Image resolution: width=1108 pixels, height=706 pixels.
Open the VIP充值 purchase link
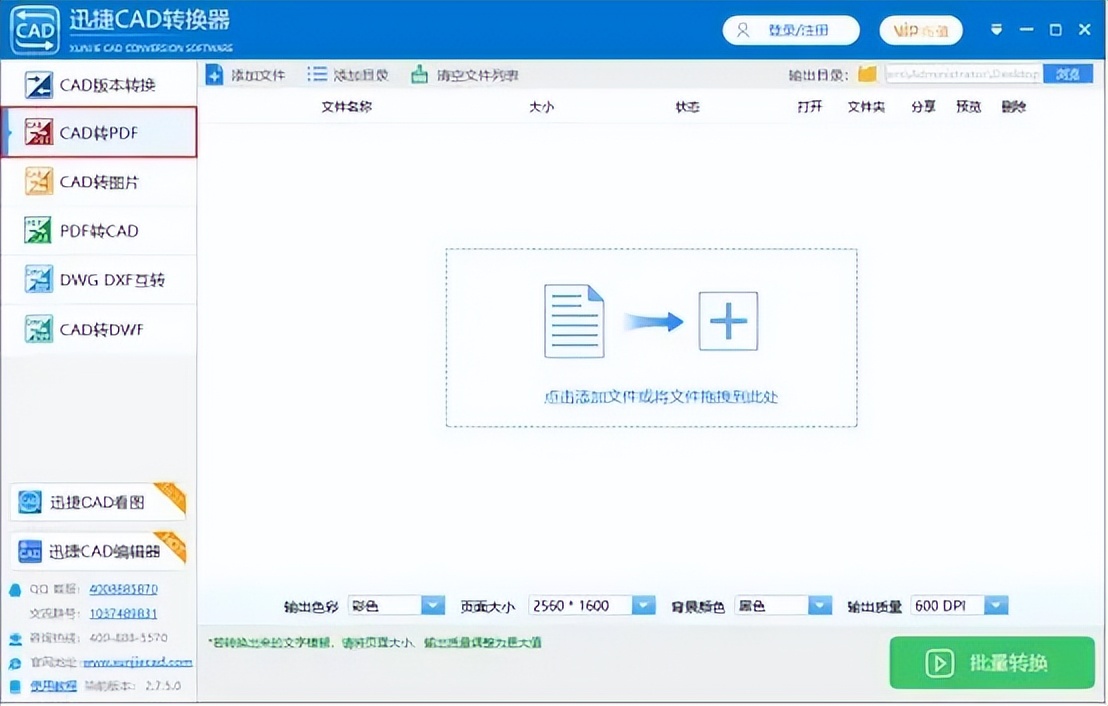[x=920, y=30]
